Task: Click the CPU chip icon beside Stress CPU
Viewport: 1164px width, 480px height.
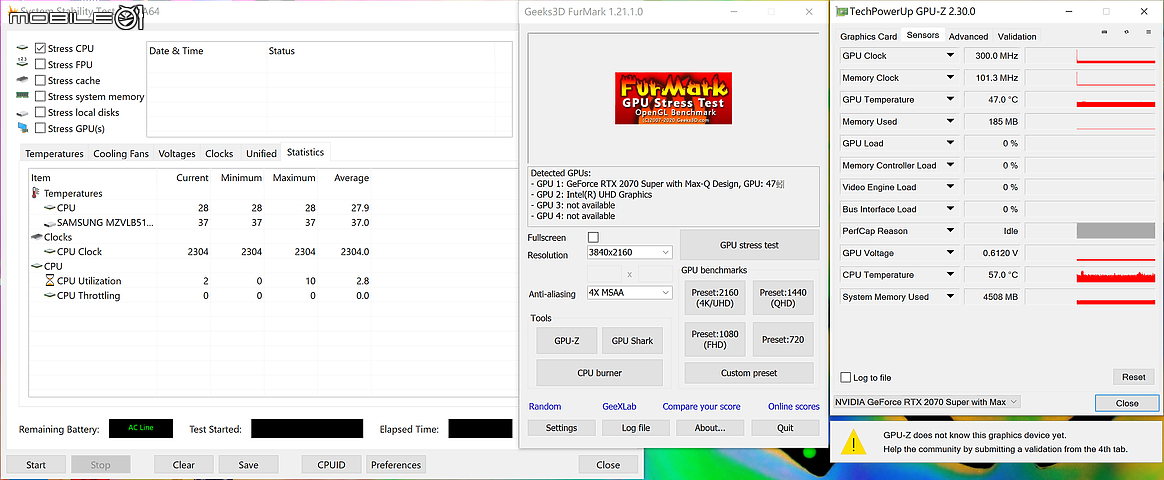Action: 23,48
